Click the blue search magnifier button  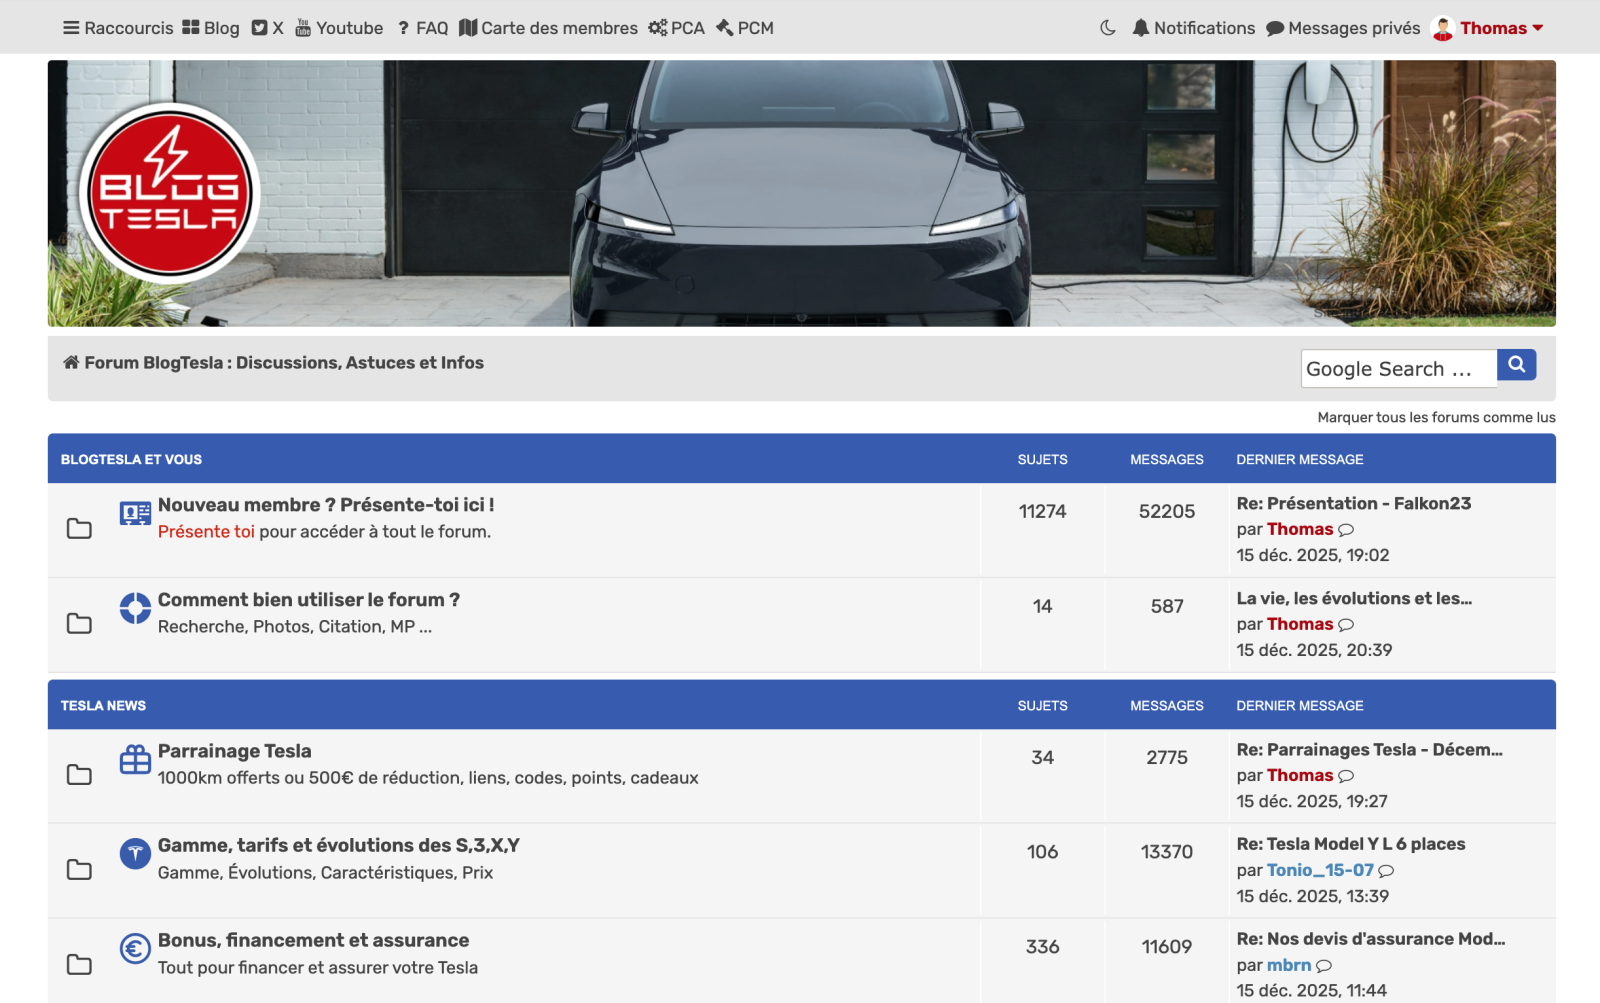(1516, 365)
